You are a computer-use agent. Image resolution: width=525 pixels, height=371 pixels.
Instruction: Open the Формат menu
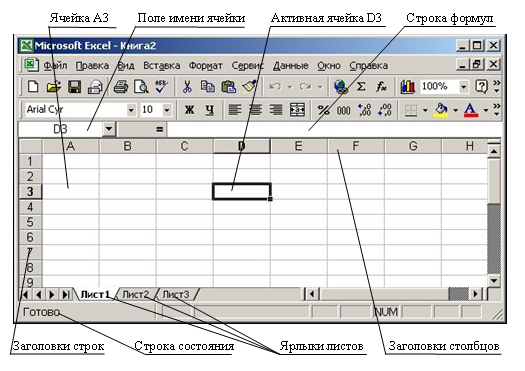(x=206, y=66)
